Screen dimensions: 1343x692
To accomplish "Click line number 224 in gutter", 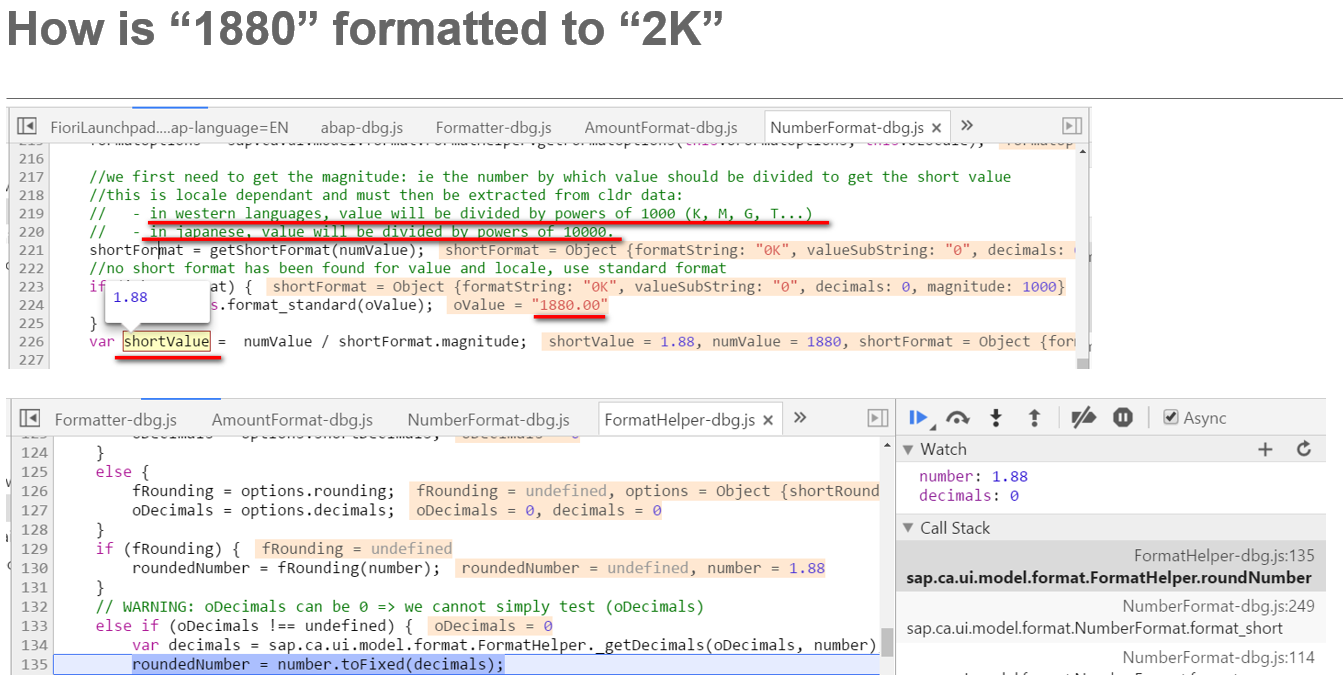I will point(32,305).
